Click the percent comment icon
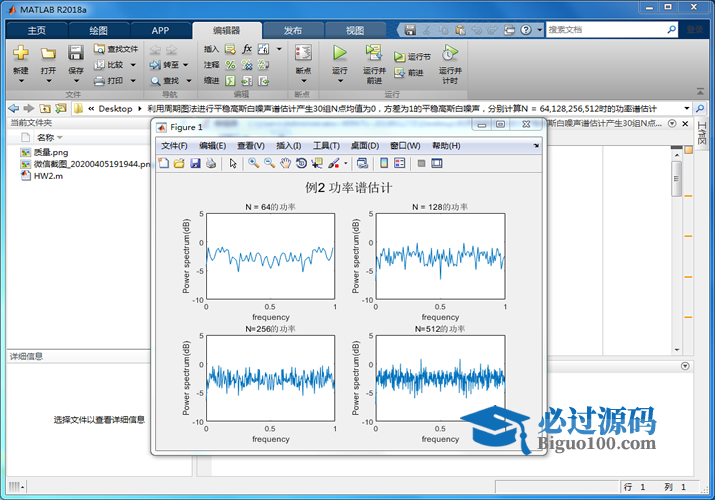715x500 pixels. tap(230, 65)
